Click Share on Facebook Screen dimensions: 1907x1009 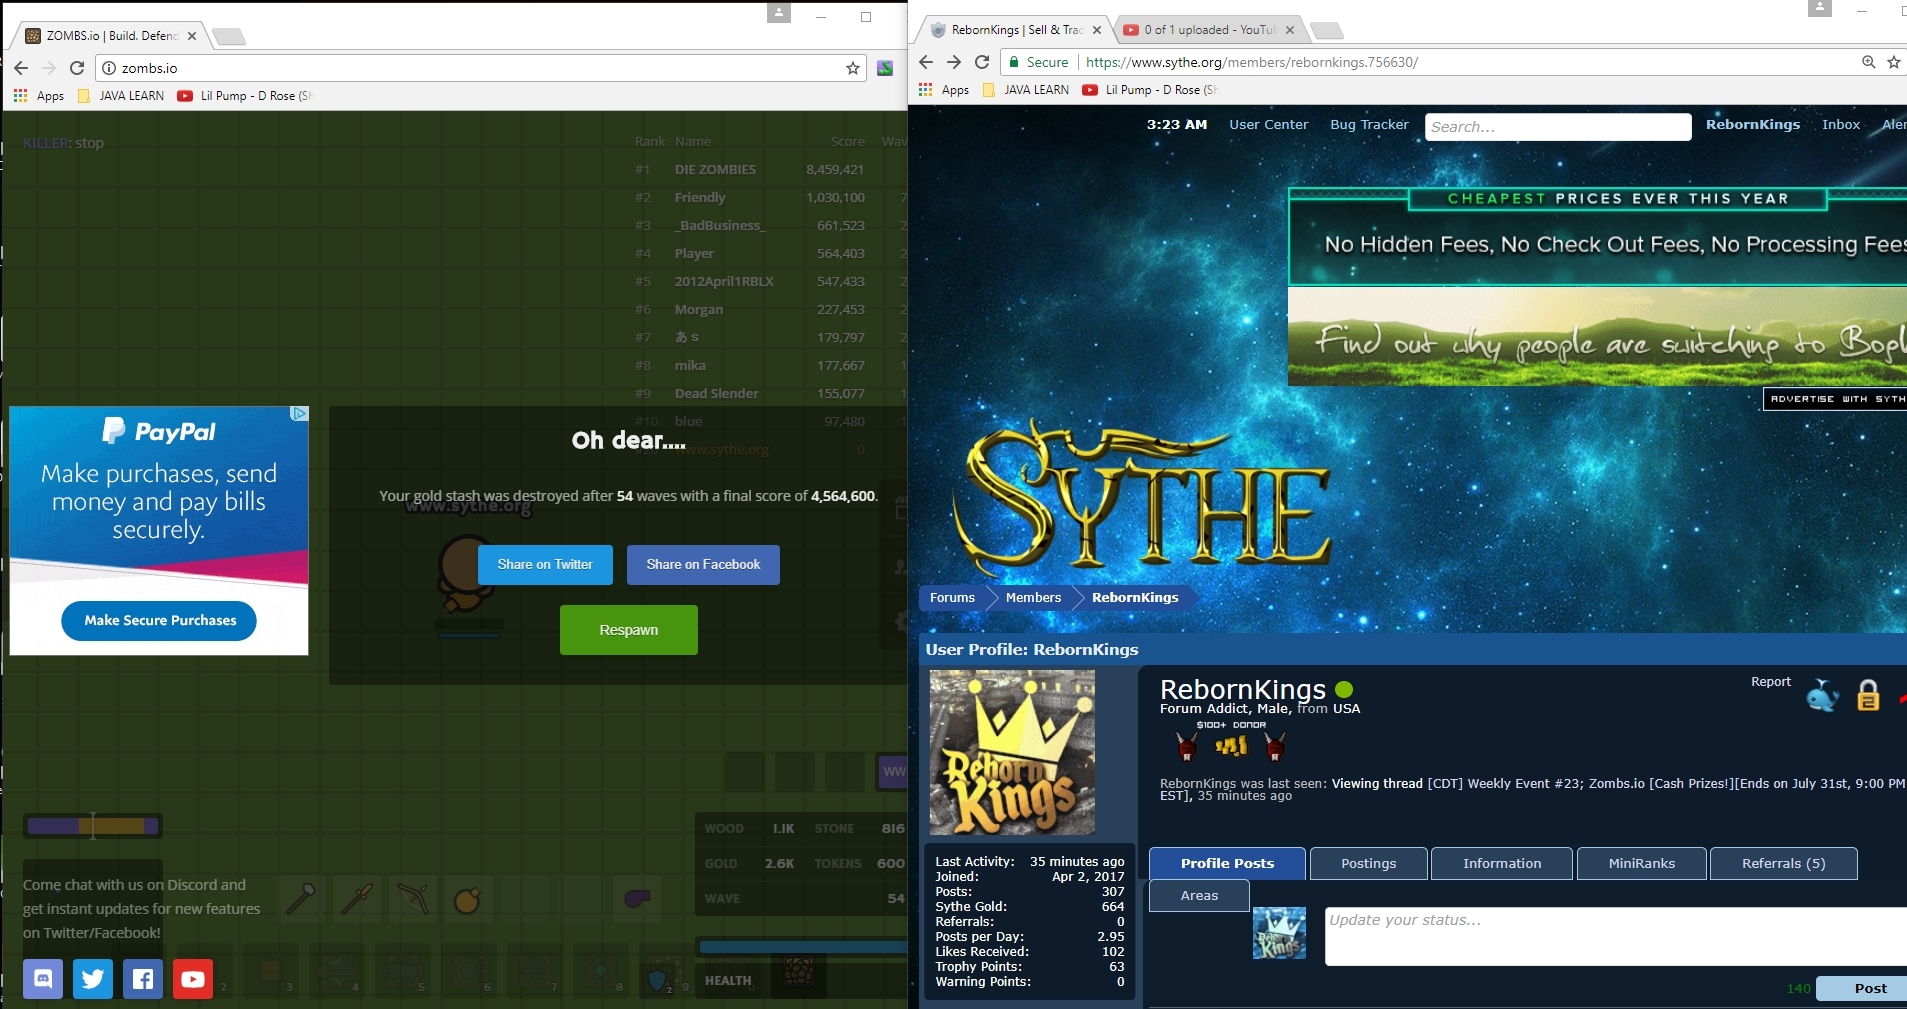[x=703, y=565]
